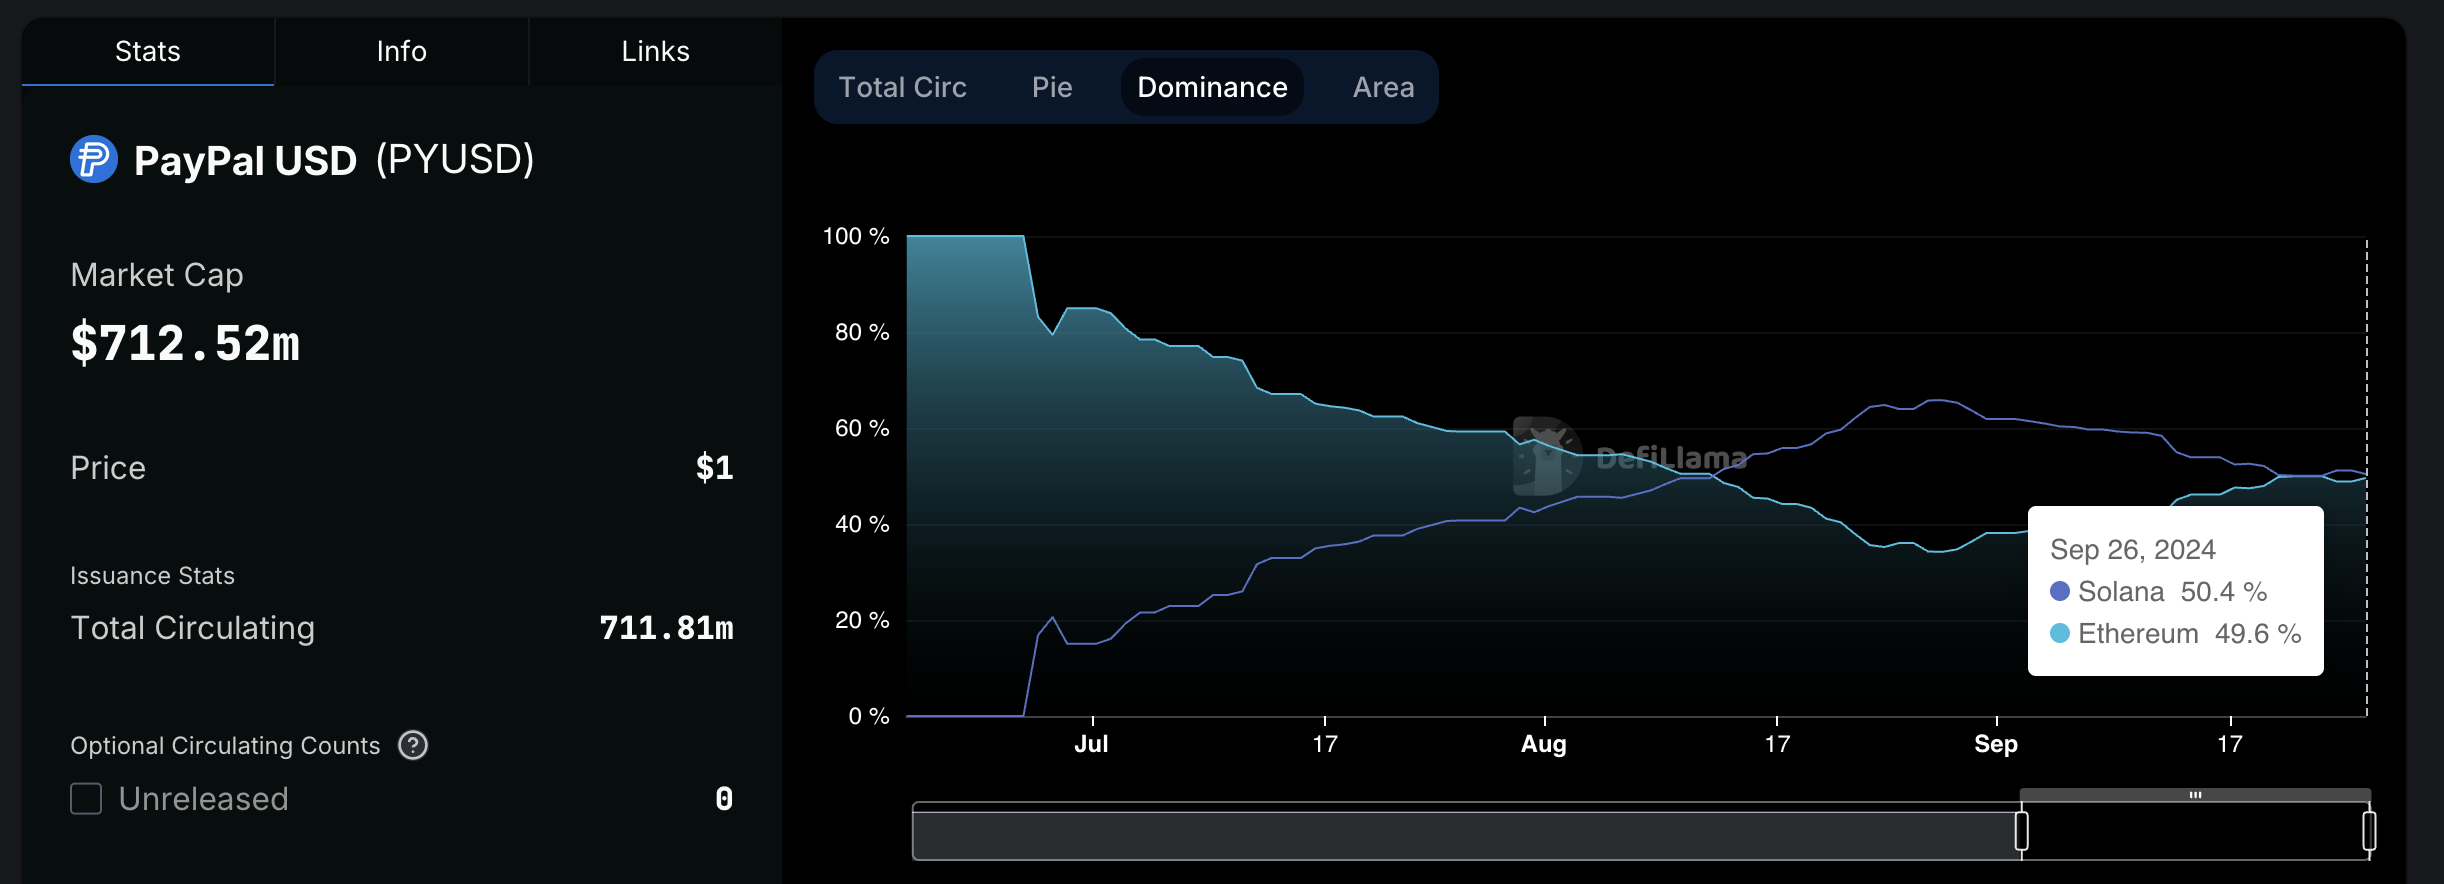Viewport: 2444px width, 884px height.
Task: Open the Links tab
Action: (655, 51)
